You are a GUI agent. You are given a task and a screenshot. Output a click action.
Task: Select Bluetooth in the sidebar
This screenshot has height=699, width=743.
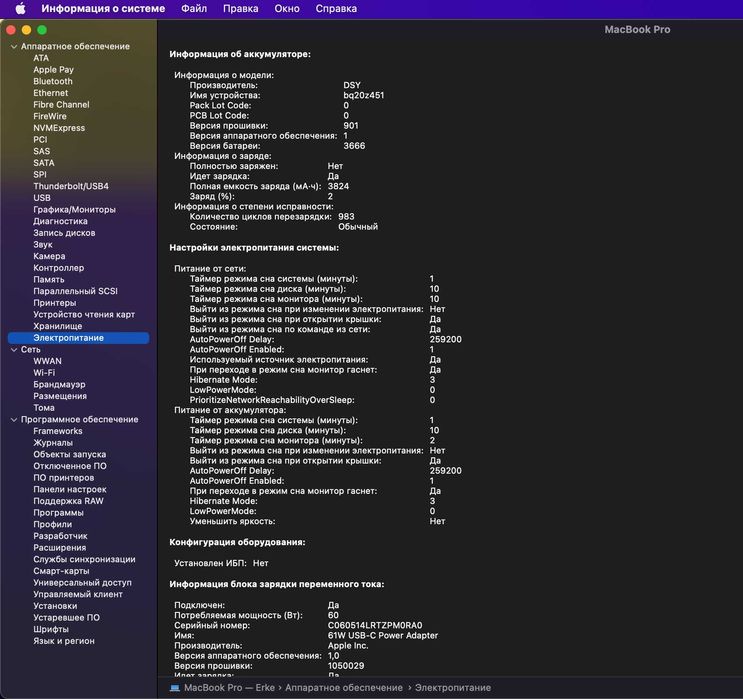coord(53,82)
